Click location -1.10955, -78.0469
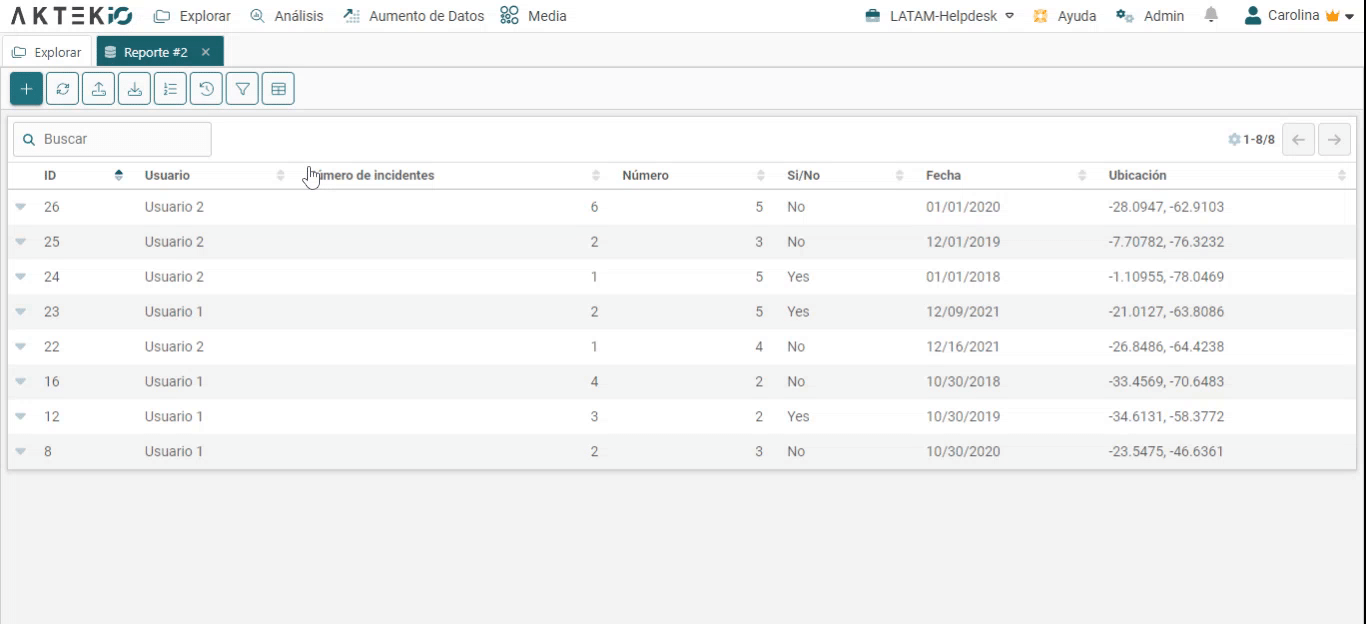 1166,277
